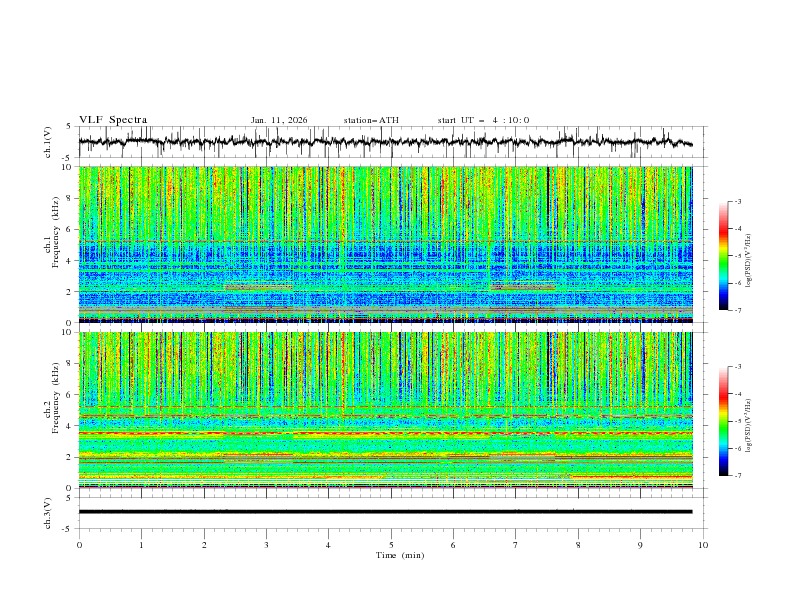Click the start UT time label
792x612 pixels.
click(x=483, y=120)
